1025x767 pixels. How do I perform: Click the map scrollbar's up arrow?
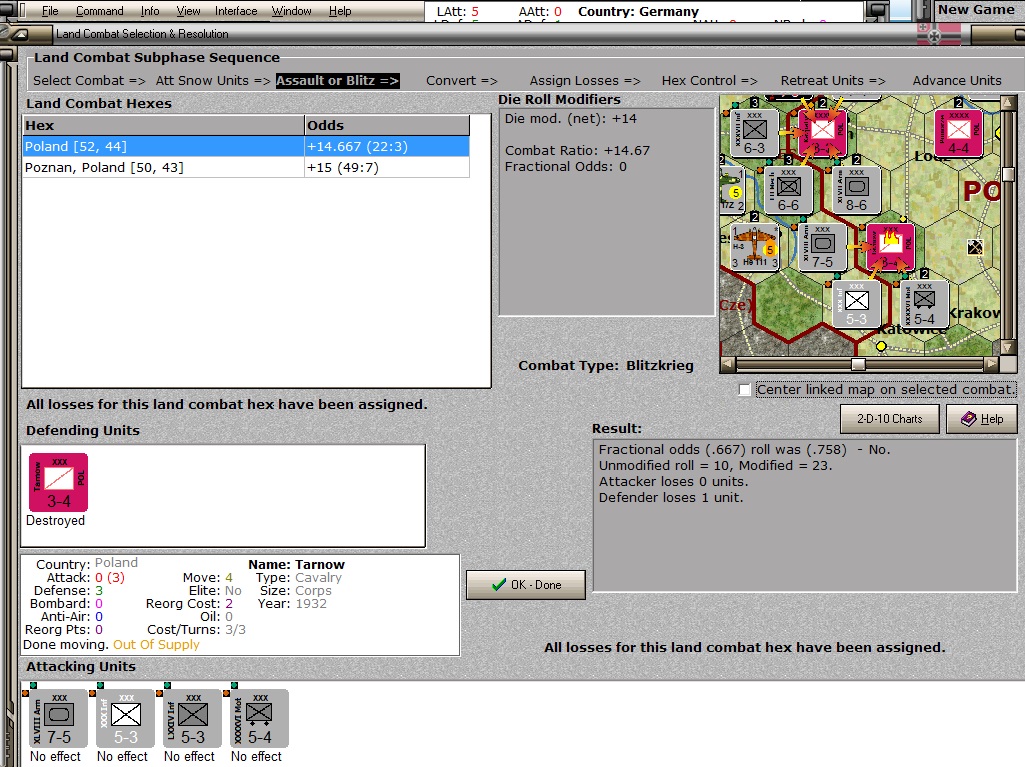point(1008,103)
